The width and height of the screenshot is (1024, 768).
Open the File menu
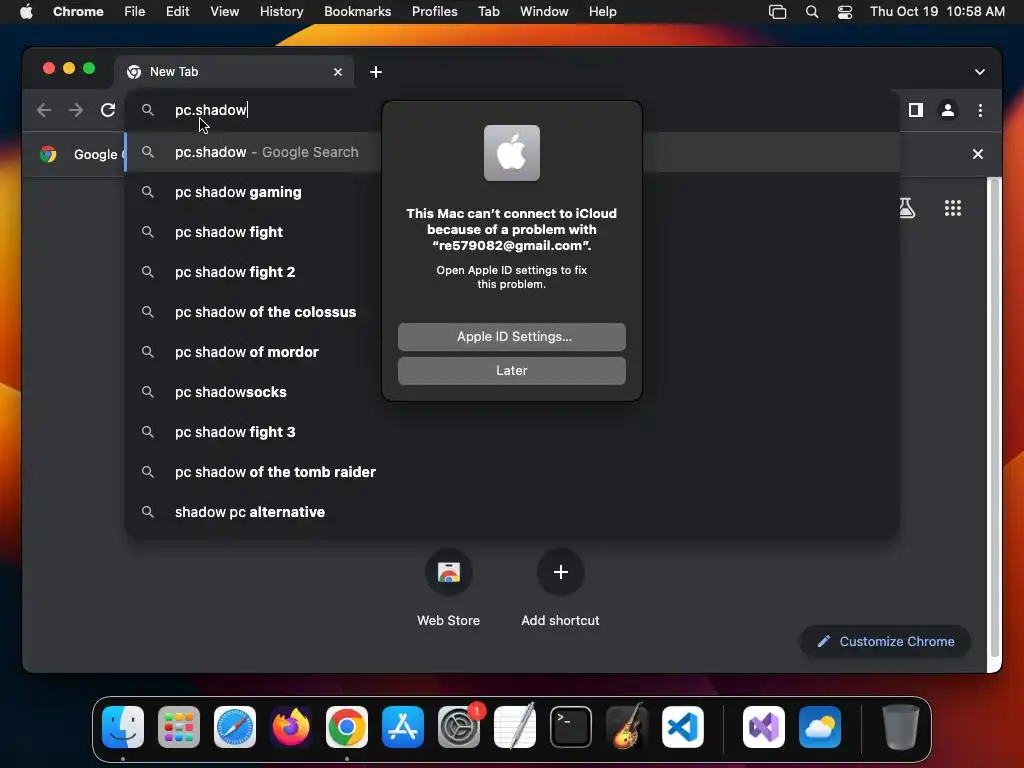pos(135,12)
